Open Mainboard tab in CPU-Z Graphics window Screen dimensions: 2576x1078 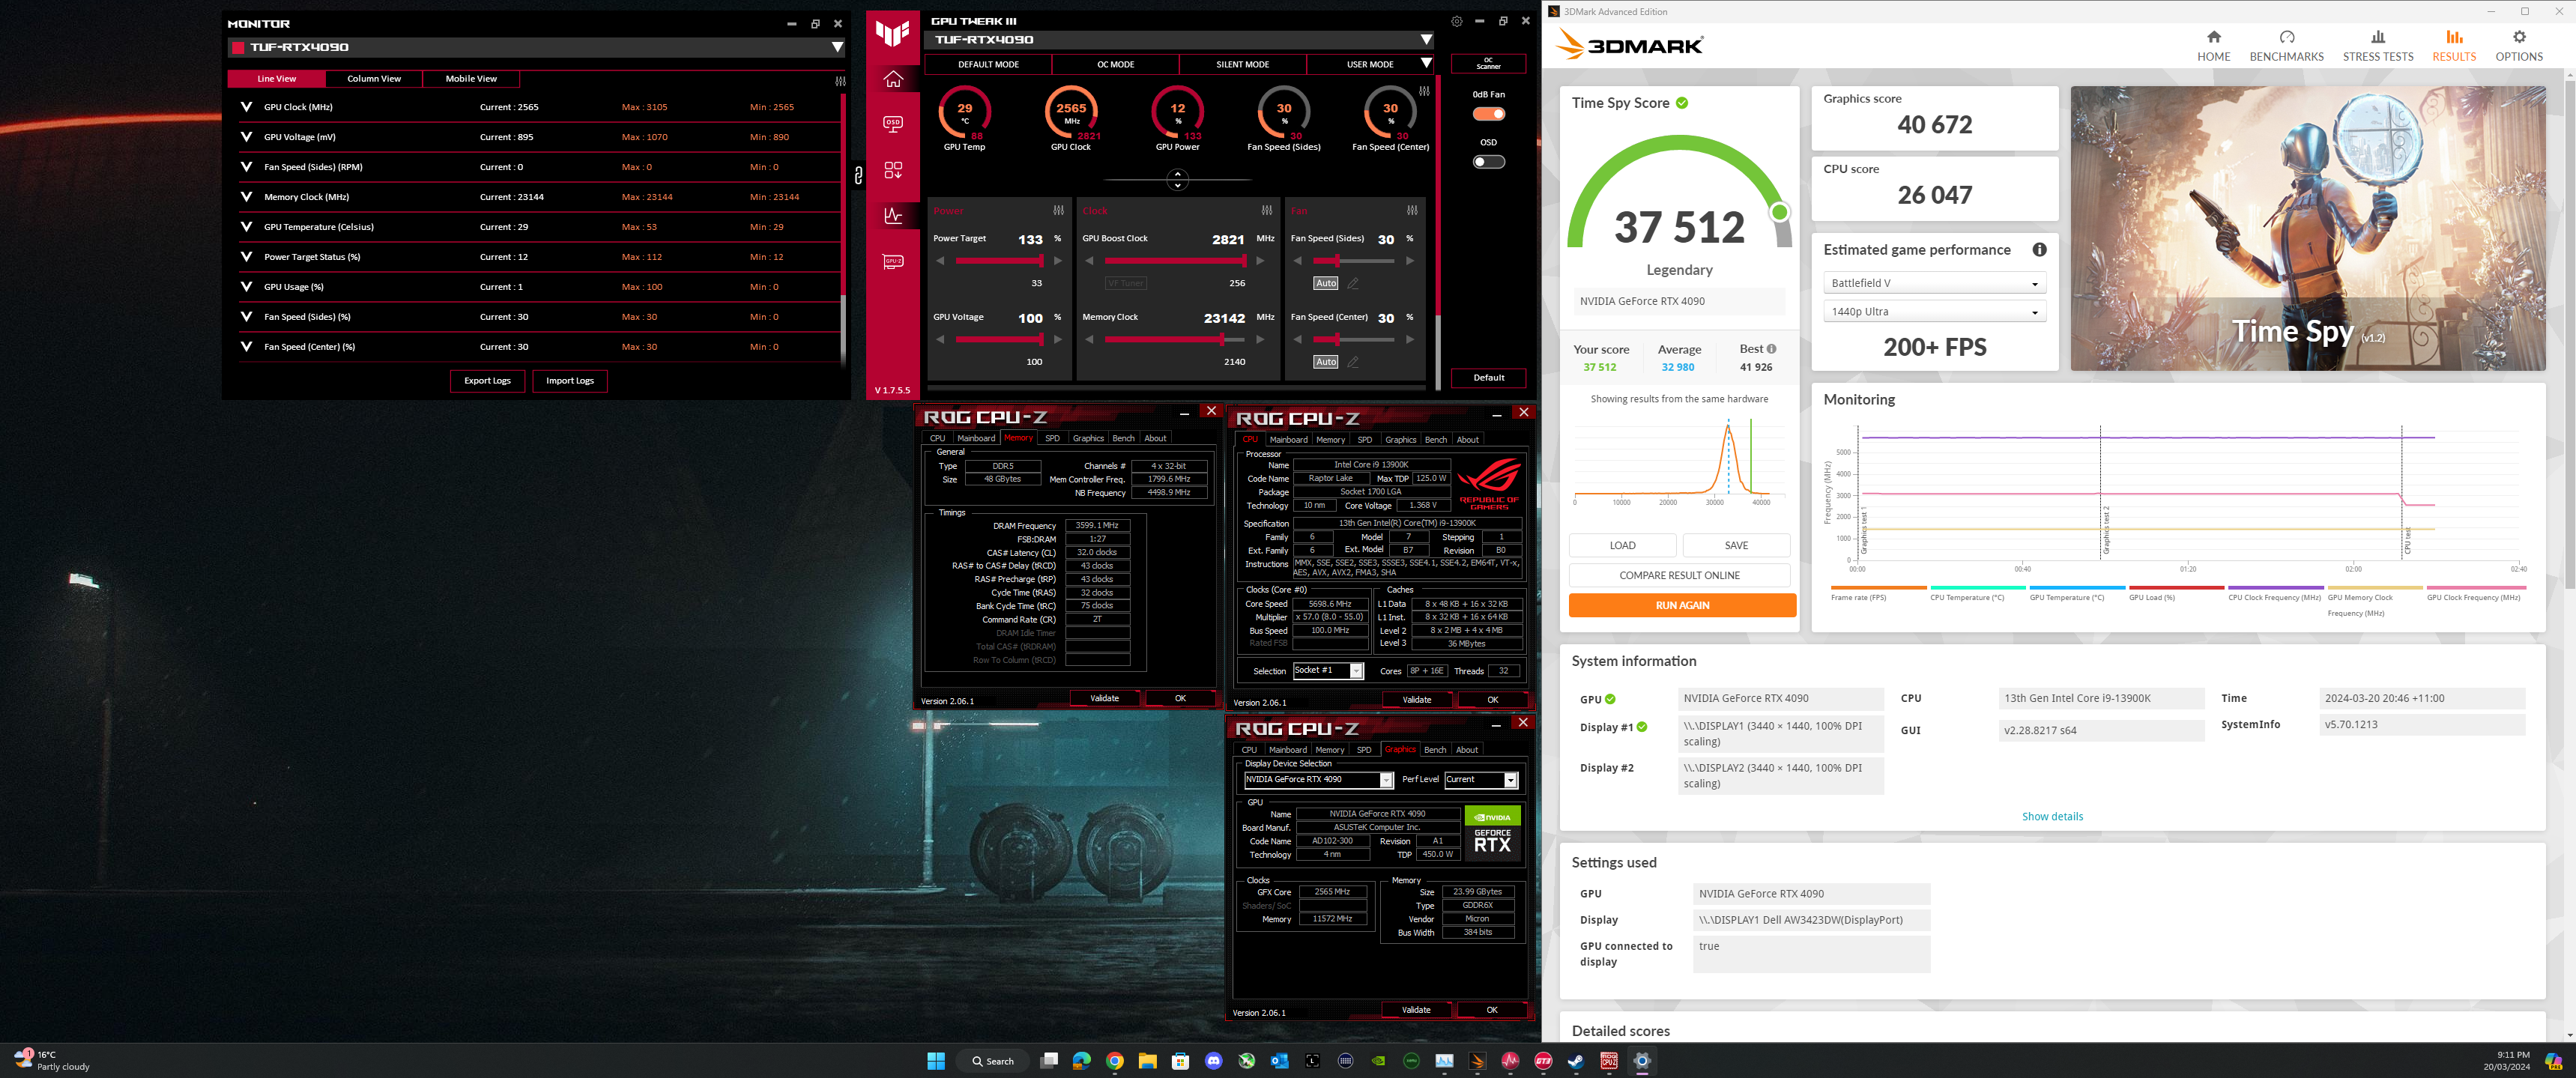tap(1287, 750)
